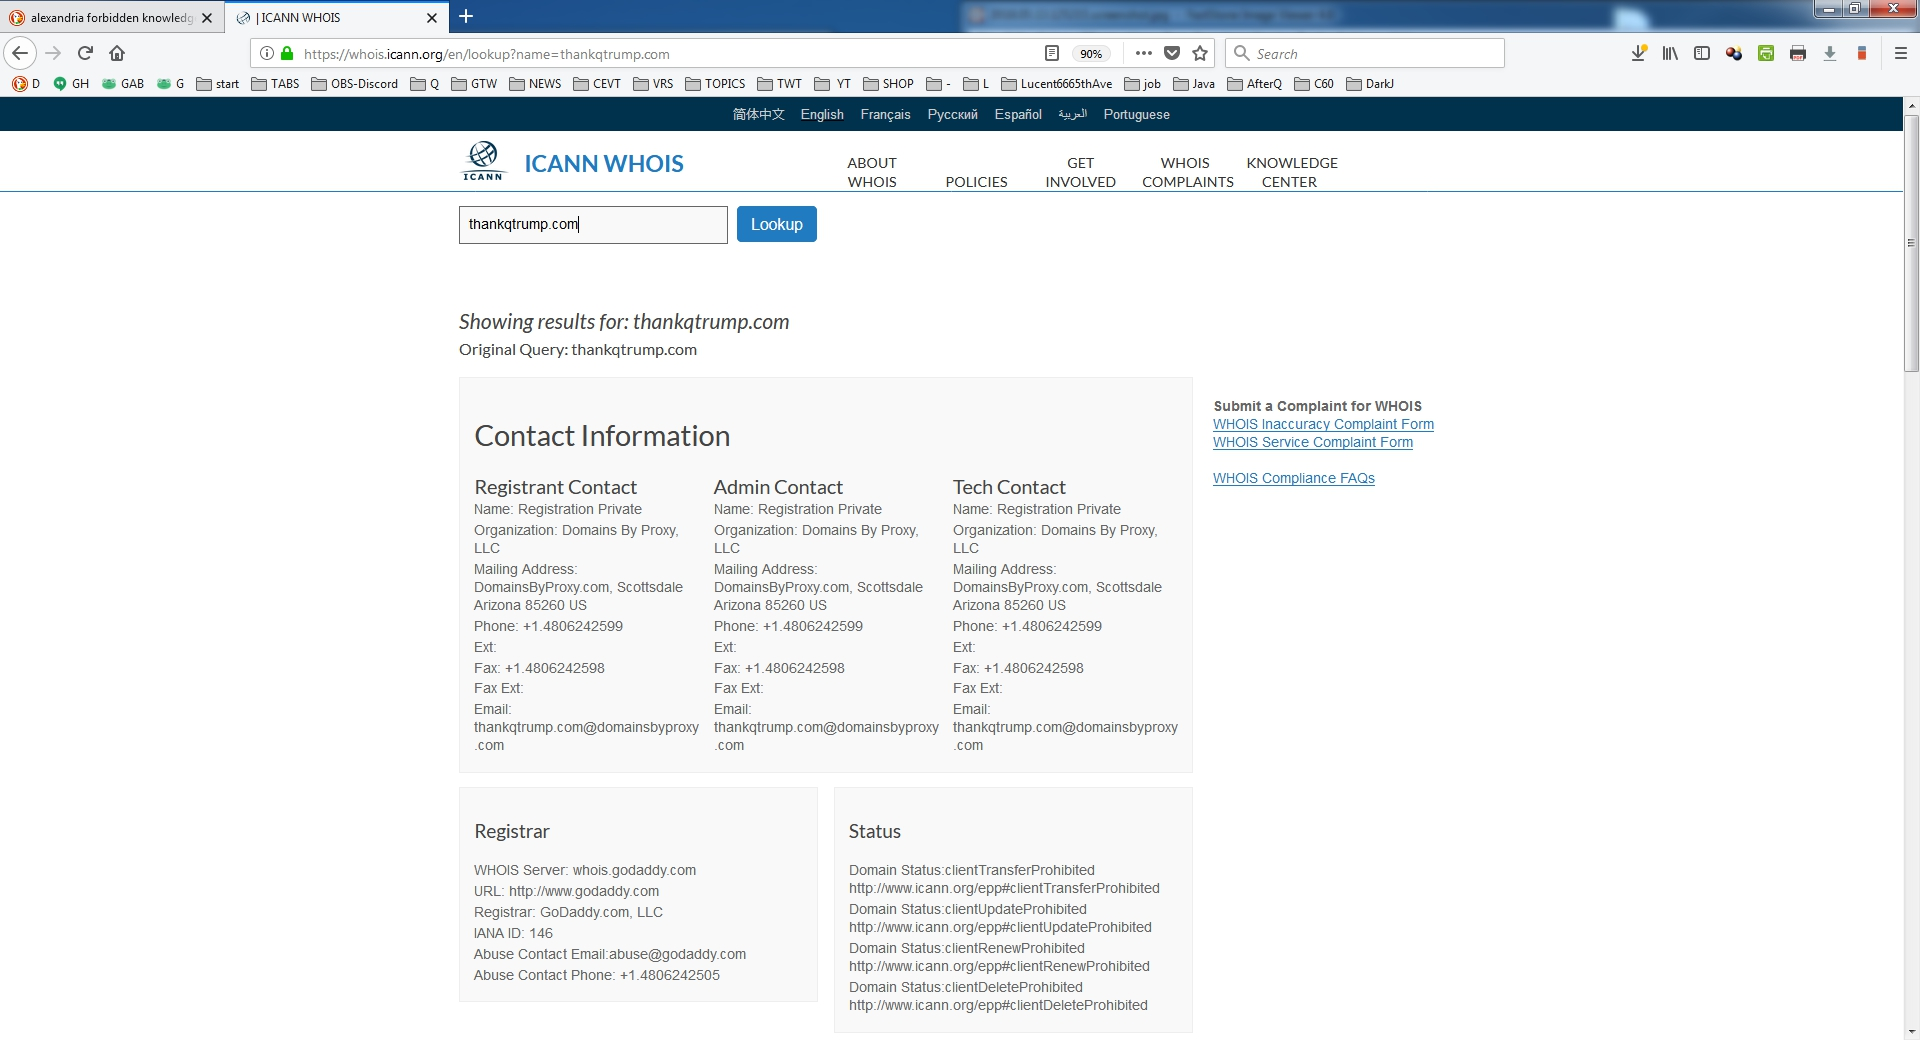The height and width of the screenshot is (1040, 1920).
Task: Reload the current page
Action: tap(85, 53)
